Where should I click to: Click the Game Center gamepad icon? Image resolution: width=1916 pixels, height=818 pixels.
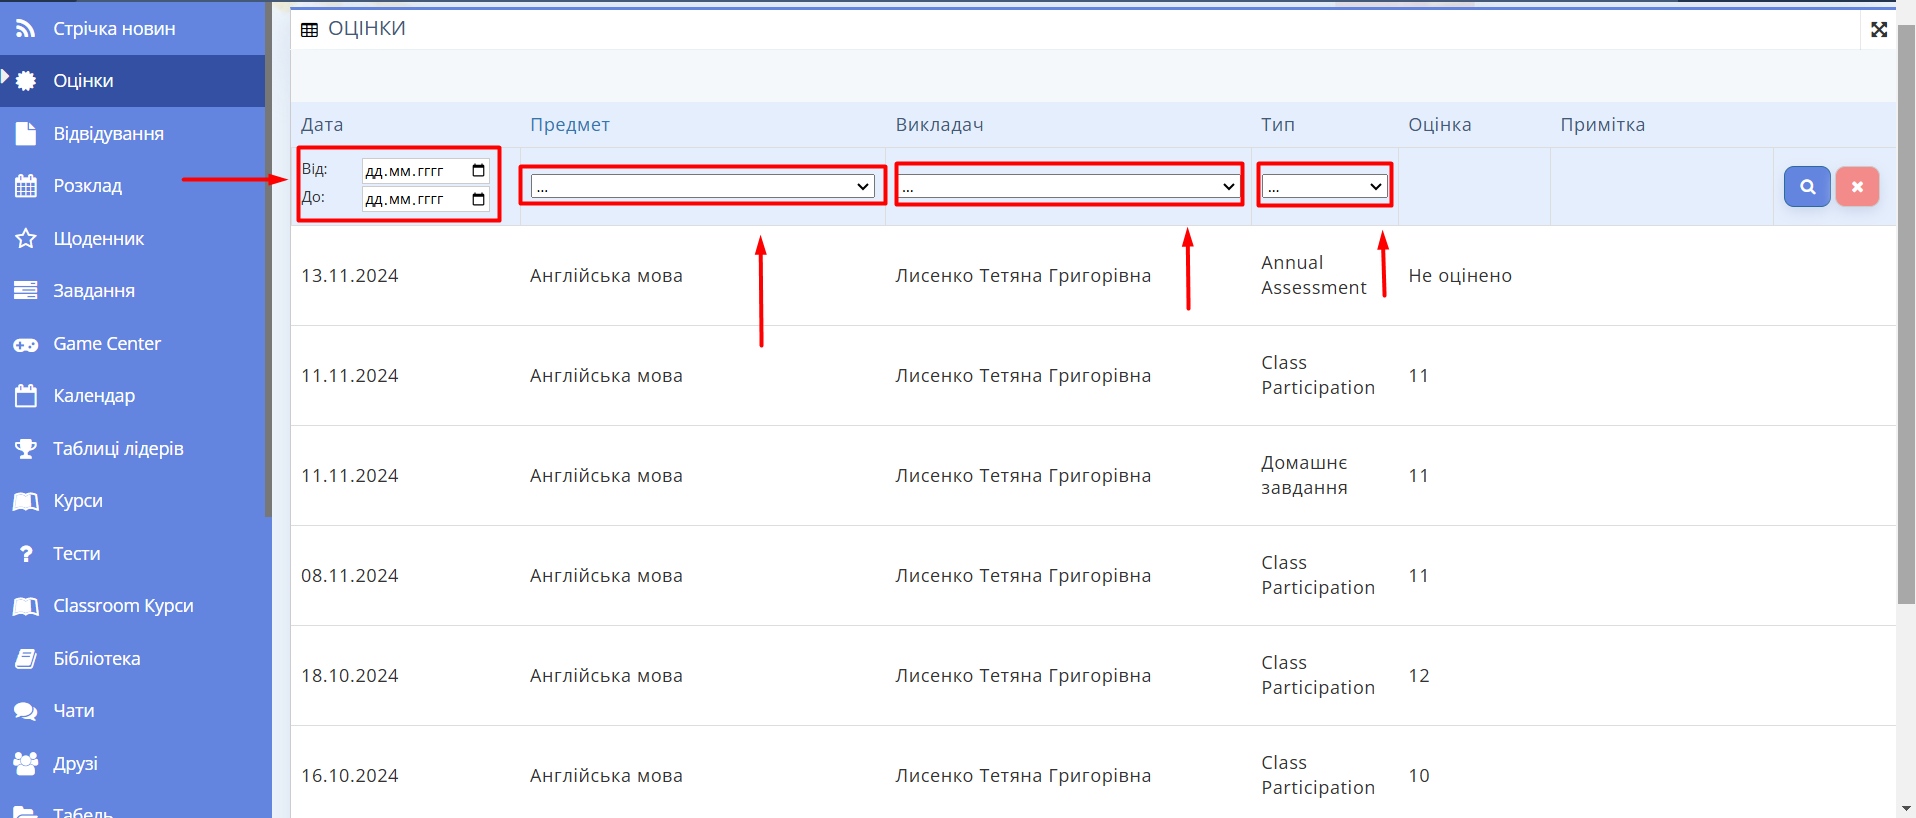point(25,344)
